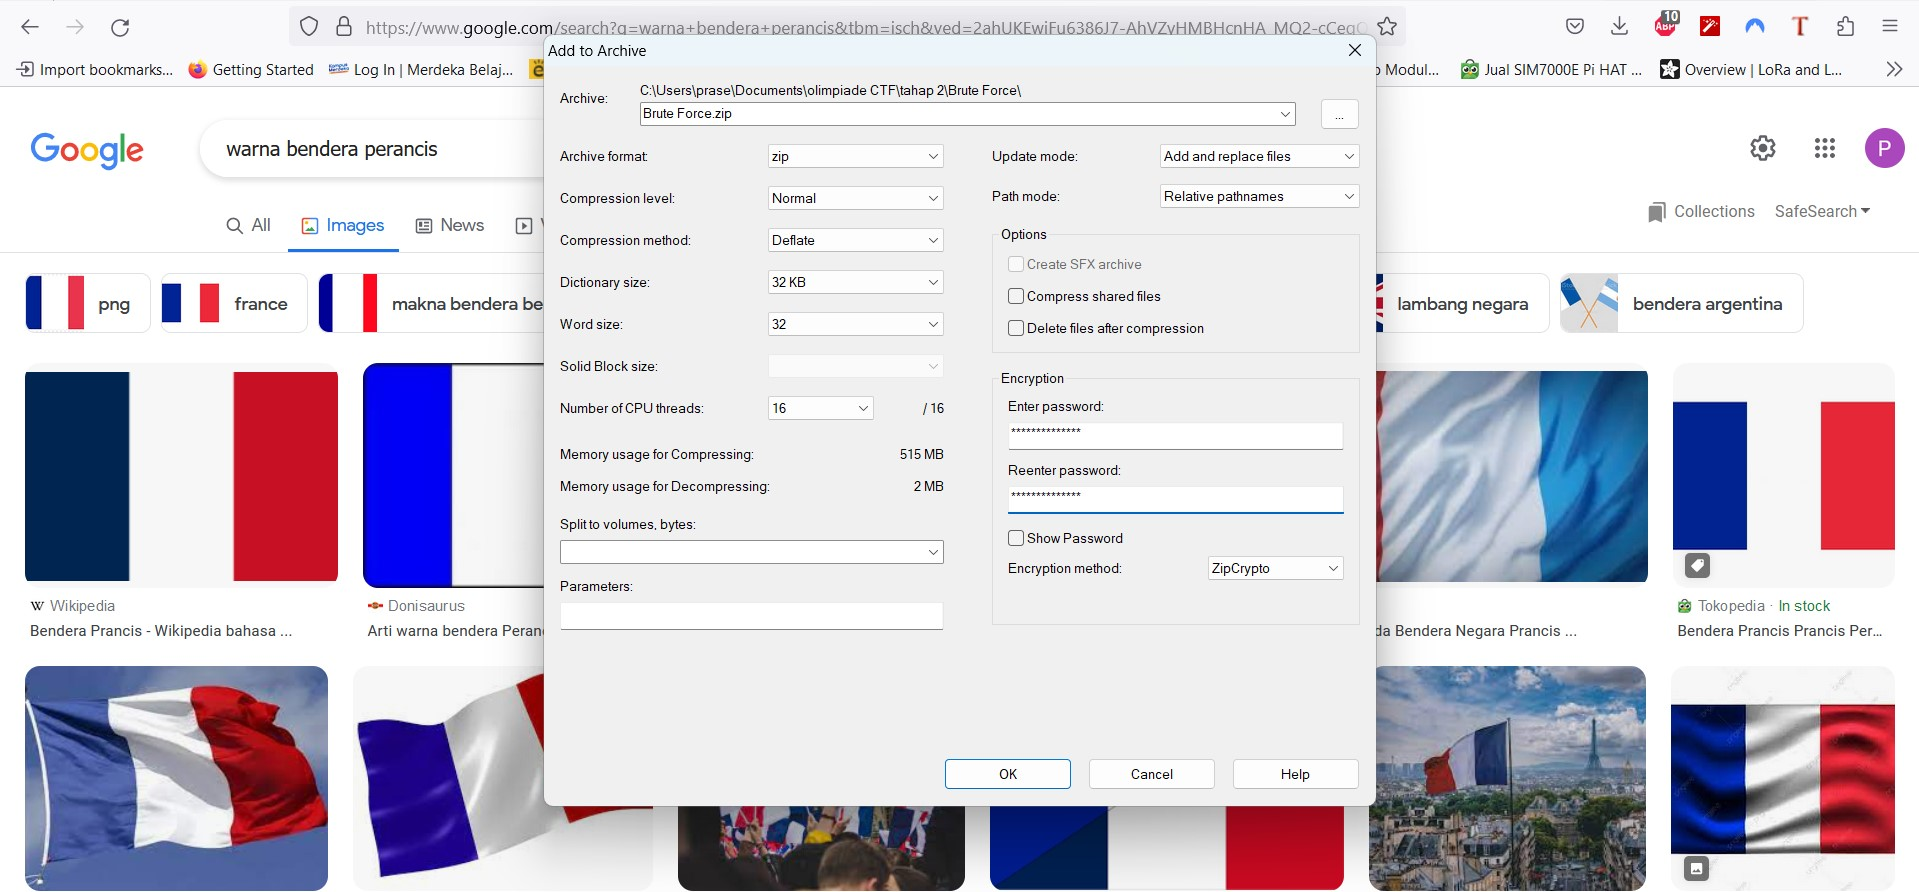The height and width of the screenshot is (892, 1919).
Task: Open the Firefox hamburger menu
Action: tap(1889, 27)
